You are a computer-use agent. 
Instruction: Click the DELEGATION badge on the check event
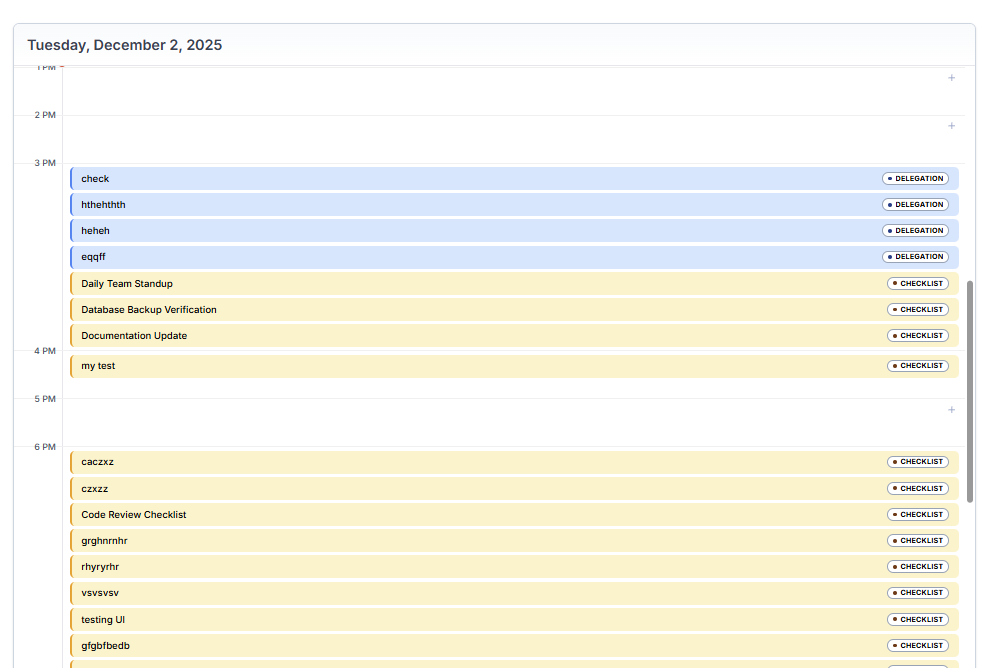(915, 179)
